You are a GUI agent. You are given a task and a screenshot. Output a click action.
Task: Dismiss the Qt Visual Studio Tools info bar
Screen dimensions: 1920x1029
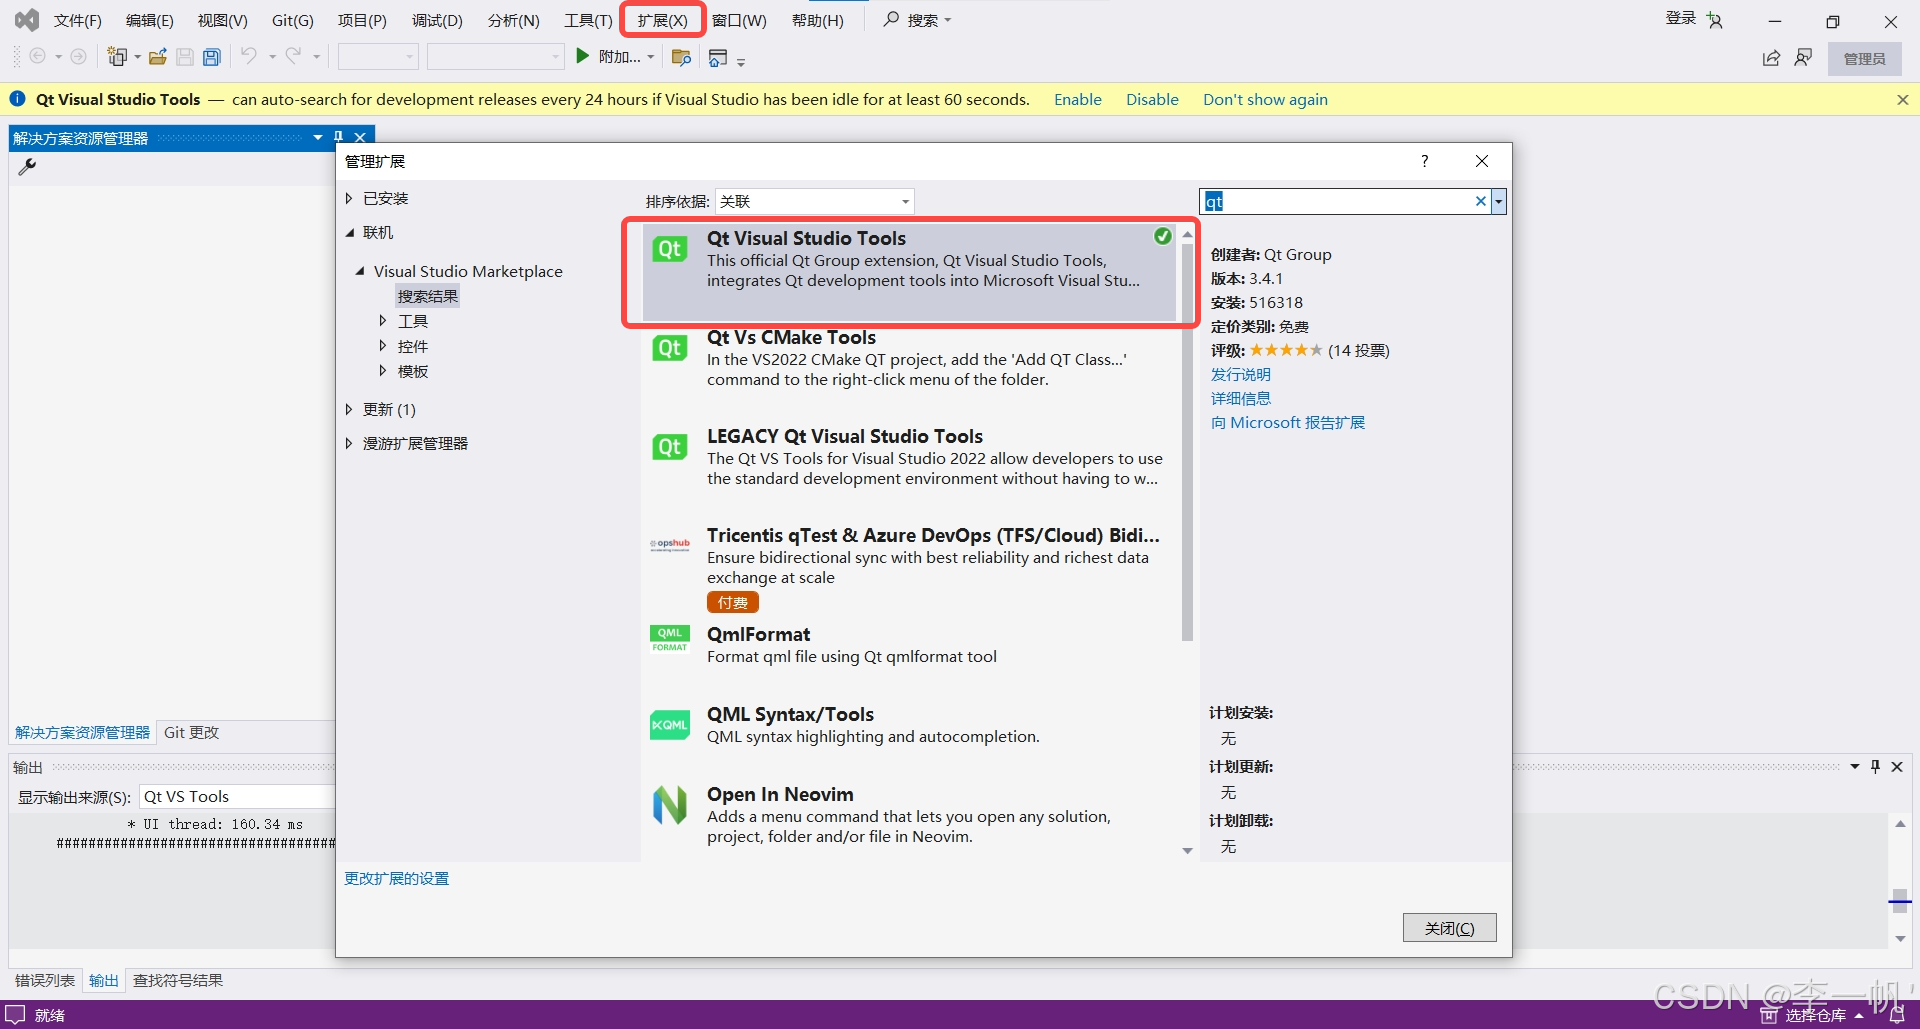1903,100
